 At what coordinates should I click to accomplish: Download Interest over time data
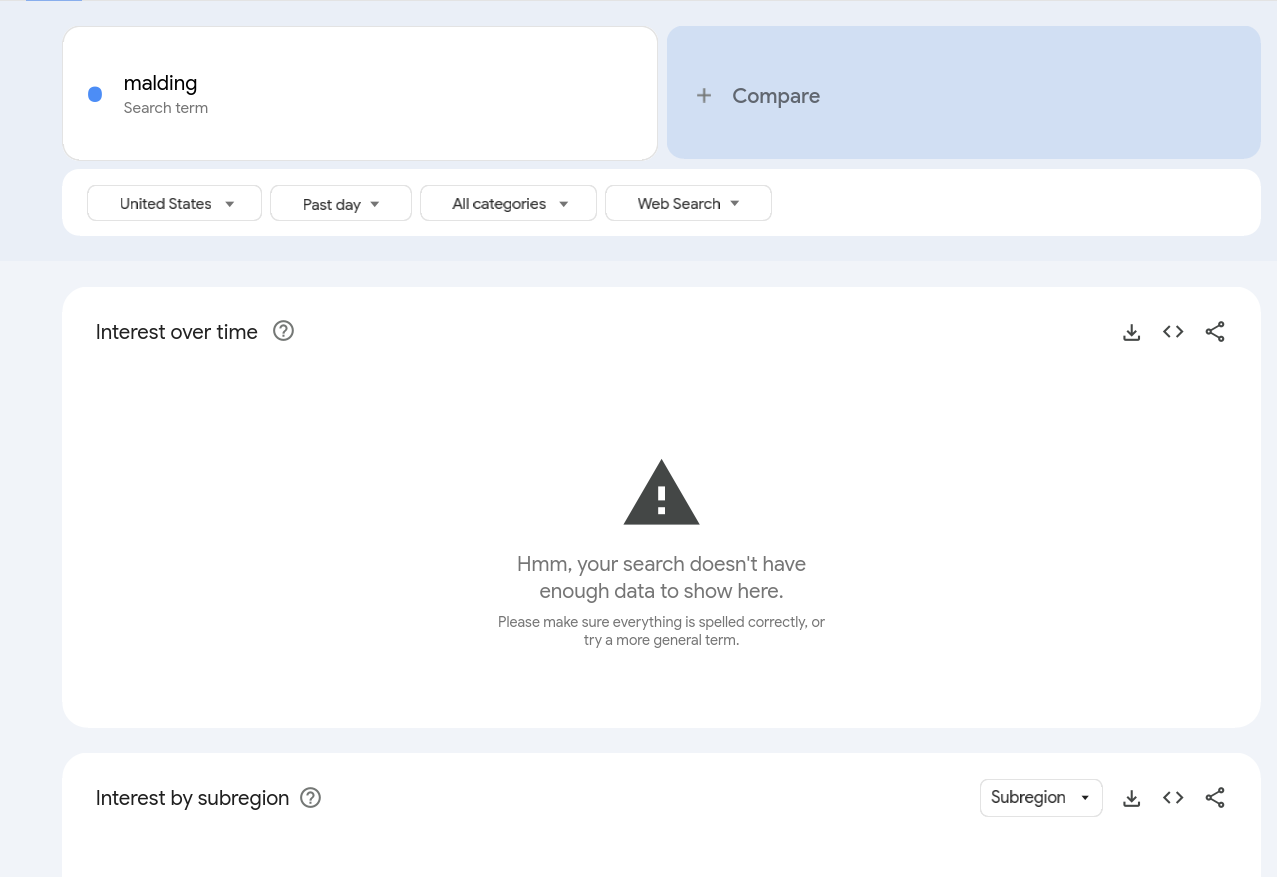coord(1131,332)
